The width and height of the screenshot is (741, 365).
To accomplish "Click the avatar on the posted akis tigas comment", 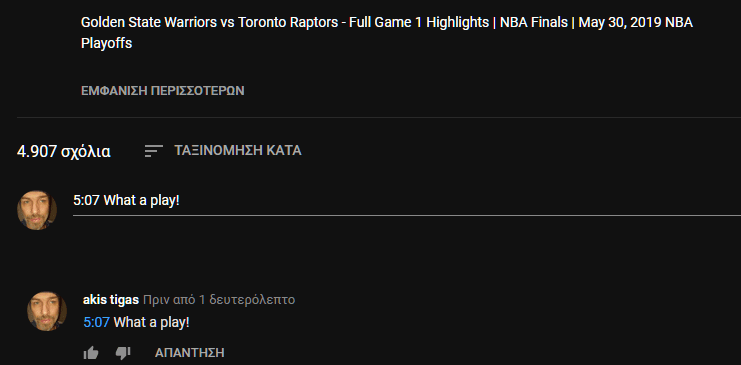I will click(x=47, y=311).
